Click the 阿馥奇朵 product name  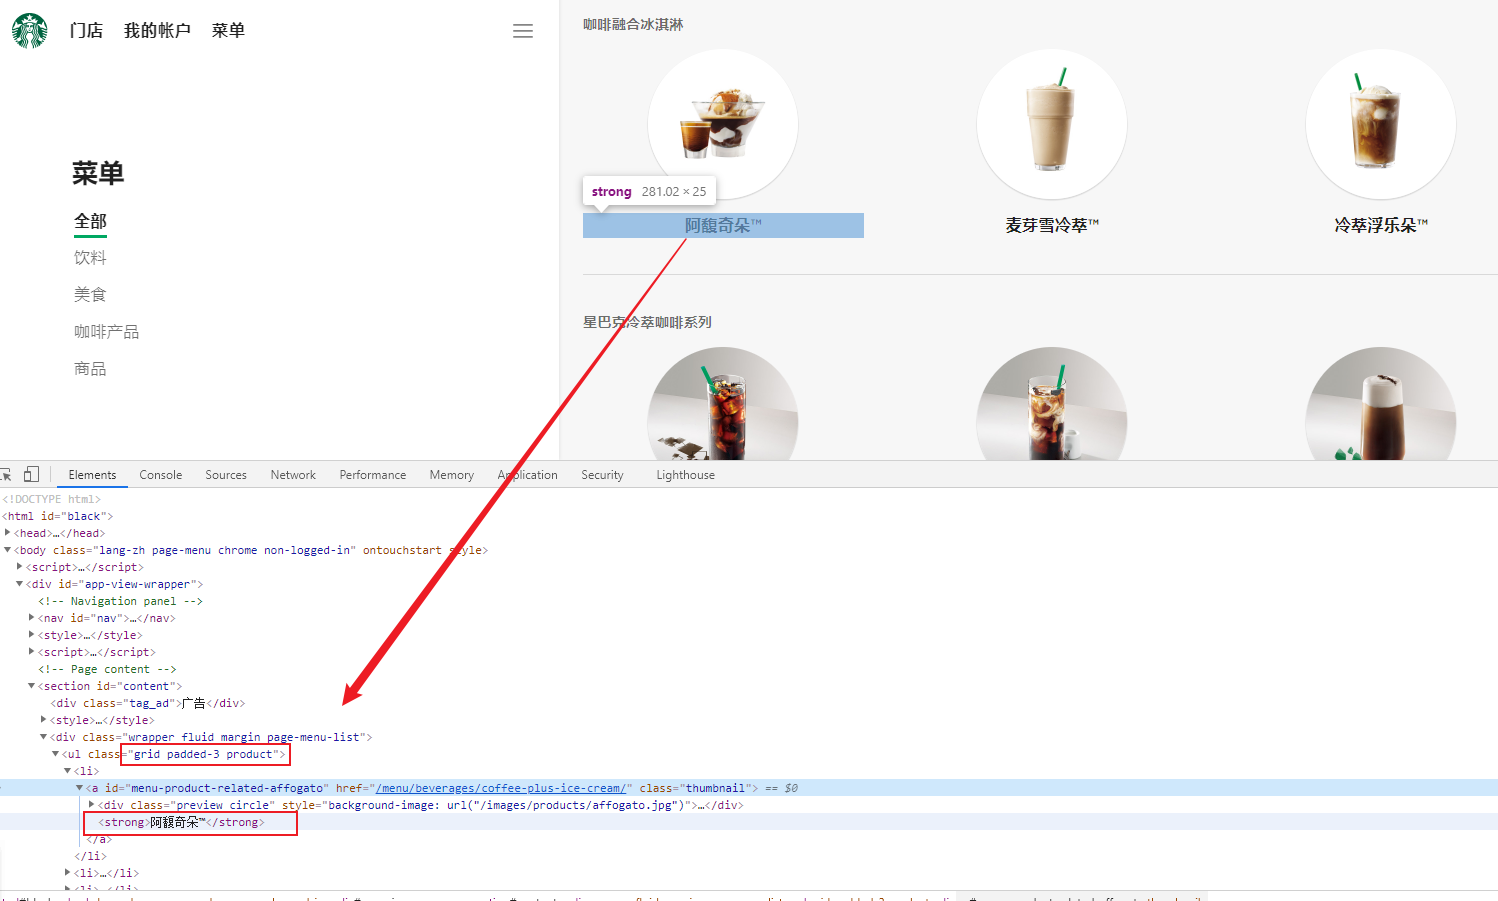point(723,226)
